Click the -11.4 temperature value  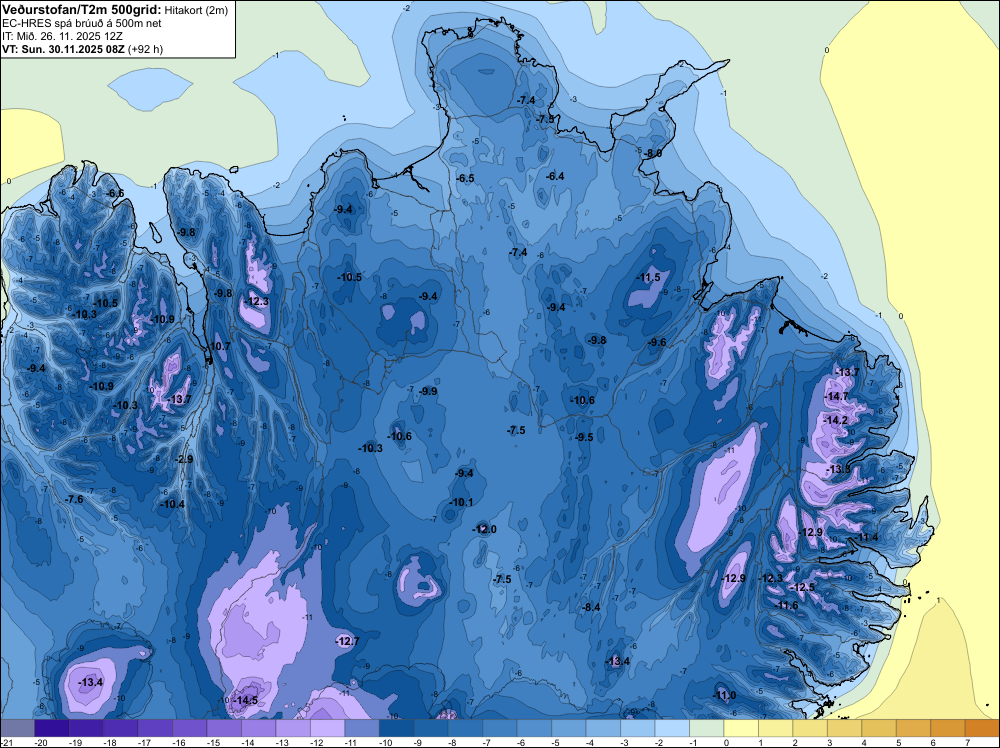click(x=867, y=537)
